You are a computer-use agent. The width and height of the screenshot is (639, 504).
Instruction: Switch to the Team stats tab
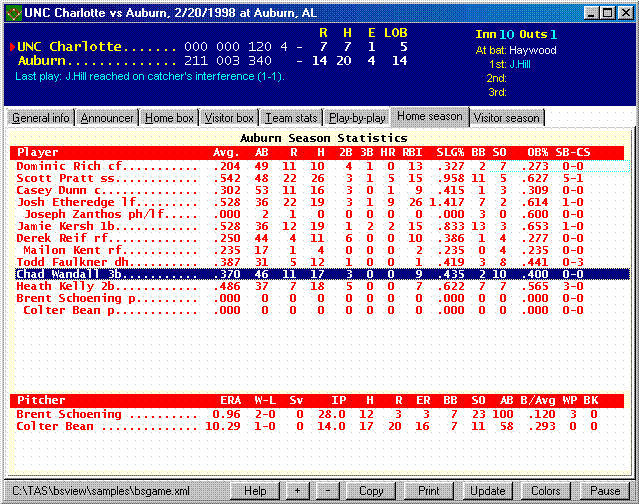[292, 118]
